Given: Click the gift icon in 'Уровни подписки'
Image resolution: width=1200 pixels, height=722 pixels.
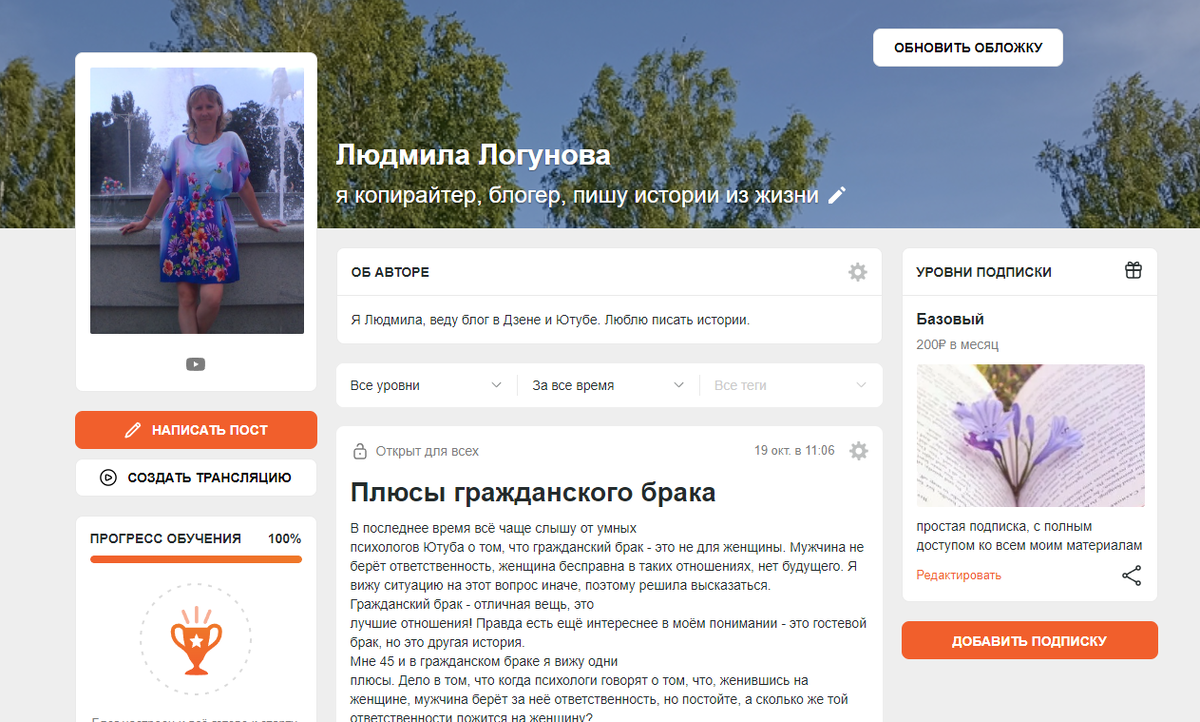Looking at the screenshot, I should pos(1132,271).
